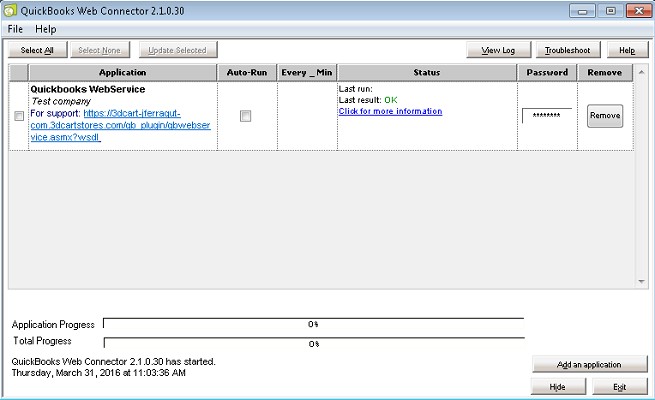Remove the Quickbooks WebService application
Viewport: 655px width, 400px height.
tap(605, 116)
